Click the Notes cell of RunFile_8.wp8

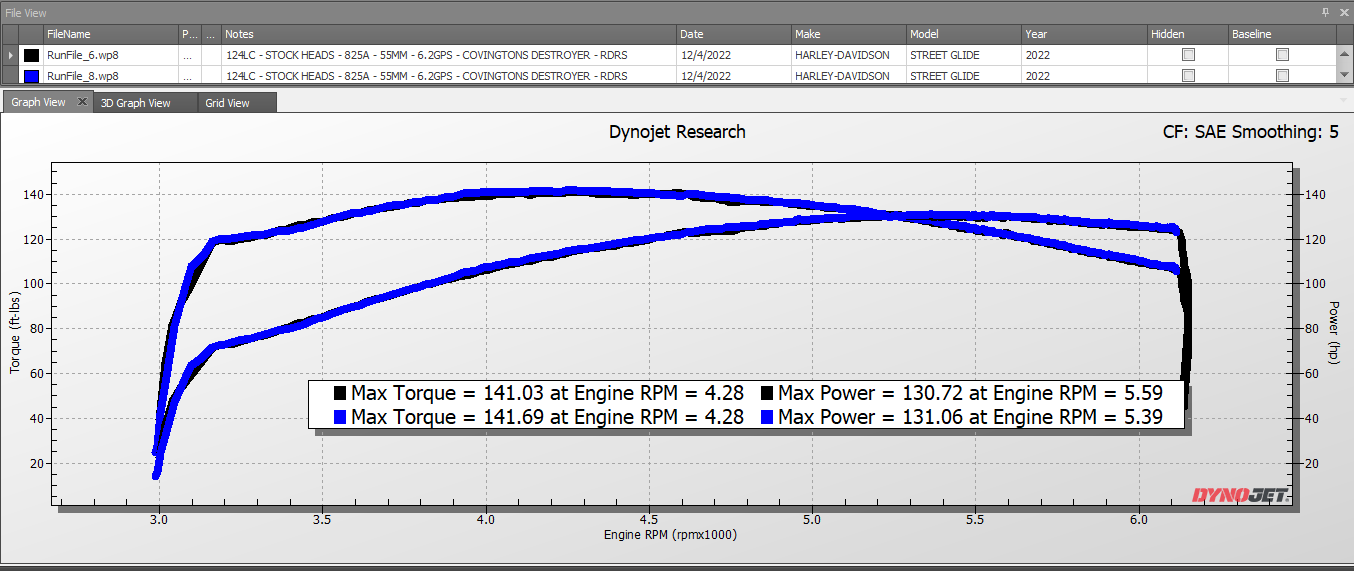click(449, 76)
